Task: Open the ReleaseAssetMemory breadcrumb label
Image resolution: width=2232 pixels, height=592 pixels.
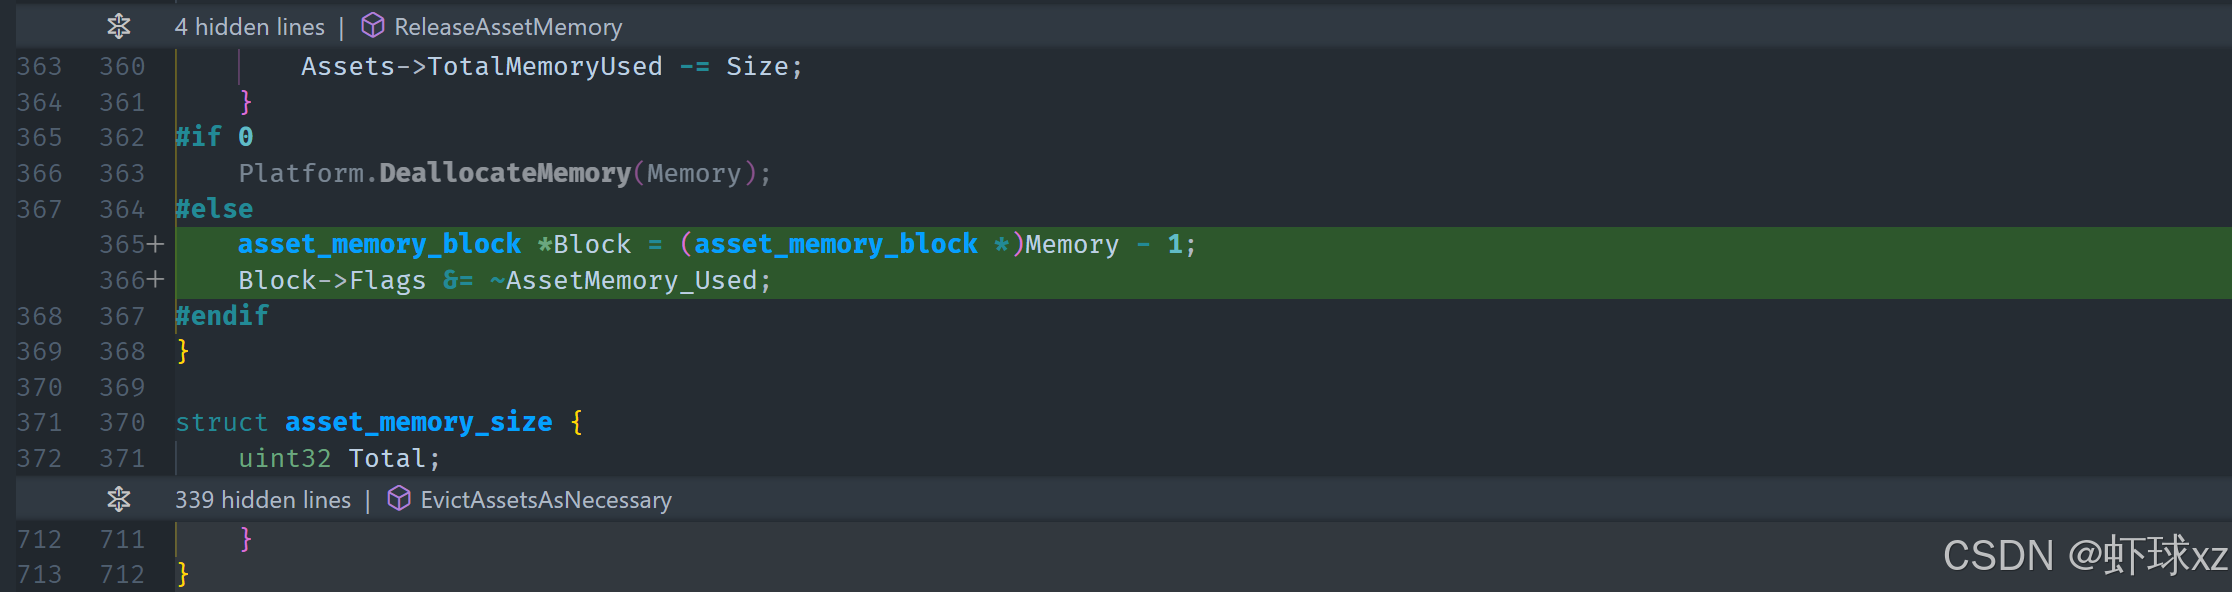Action: click(x=508, y=27)
